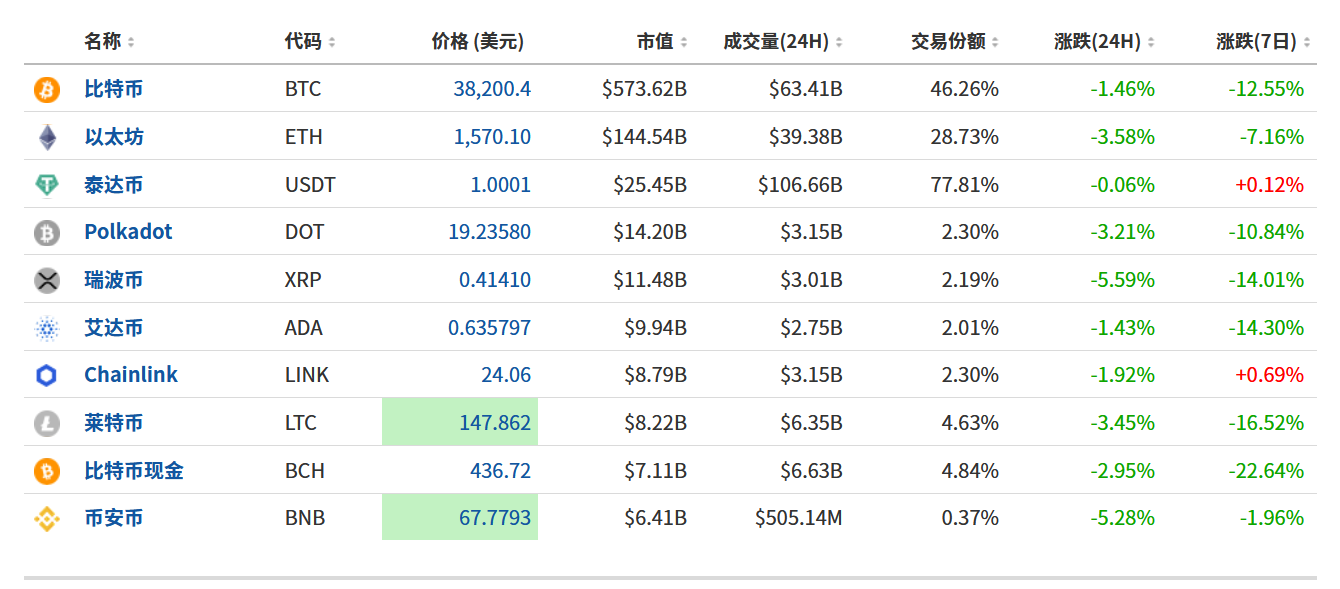This screenshot has height=589, width=1340.
Task: Click the coin icon beside Polkadot
Action: [47, 233]
